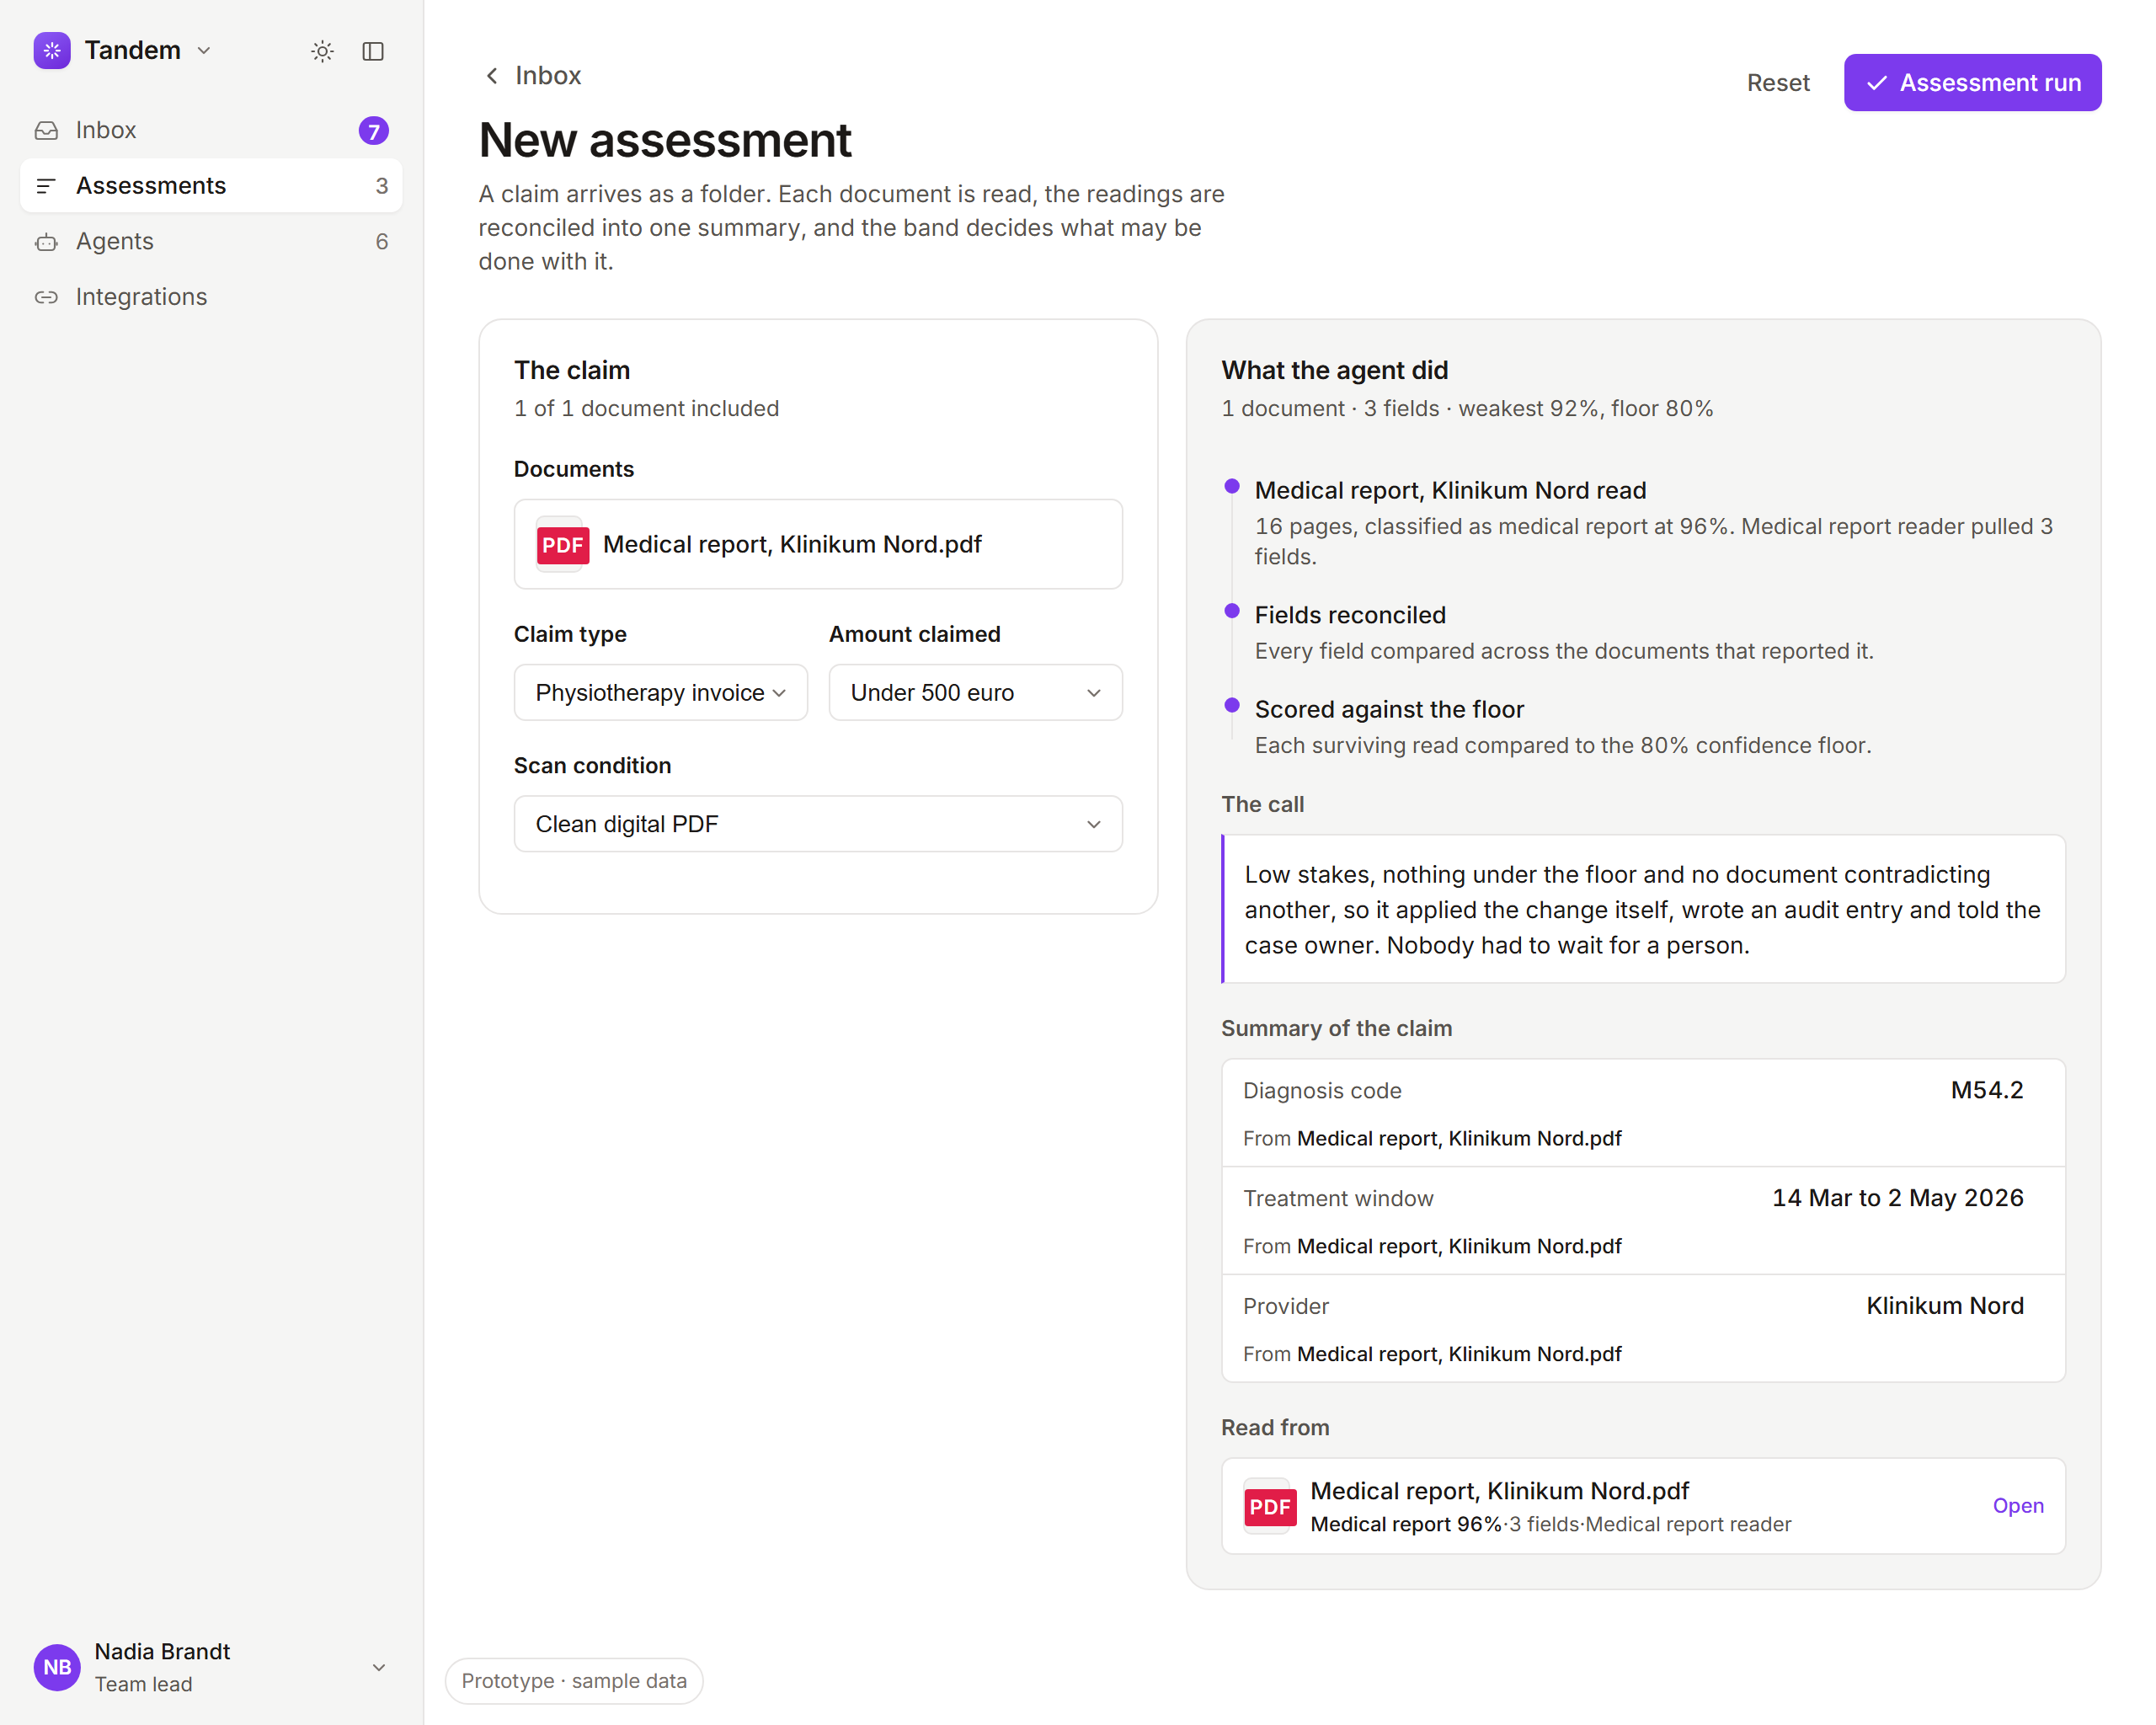2156x1725 pixels.
Task: Open the Scan condition Clean digital PDF dropdown
Action: (x=818, y=824)
